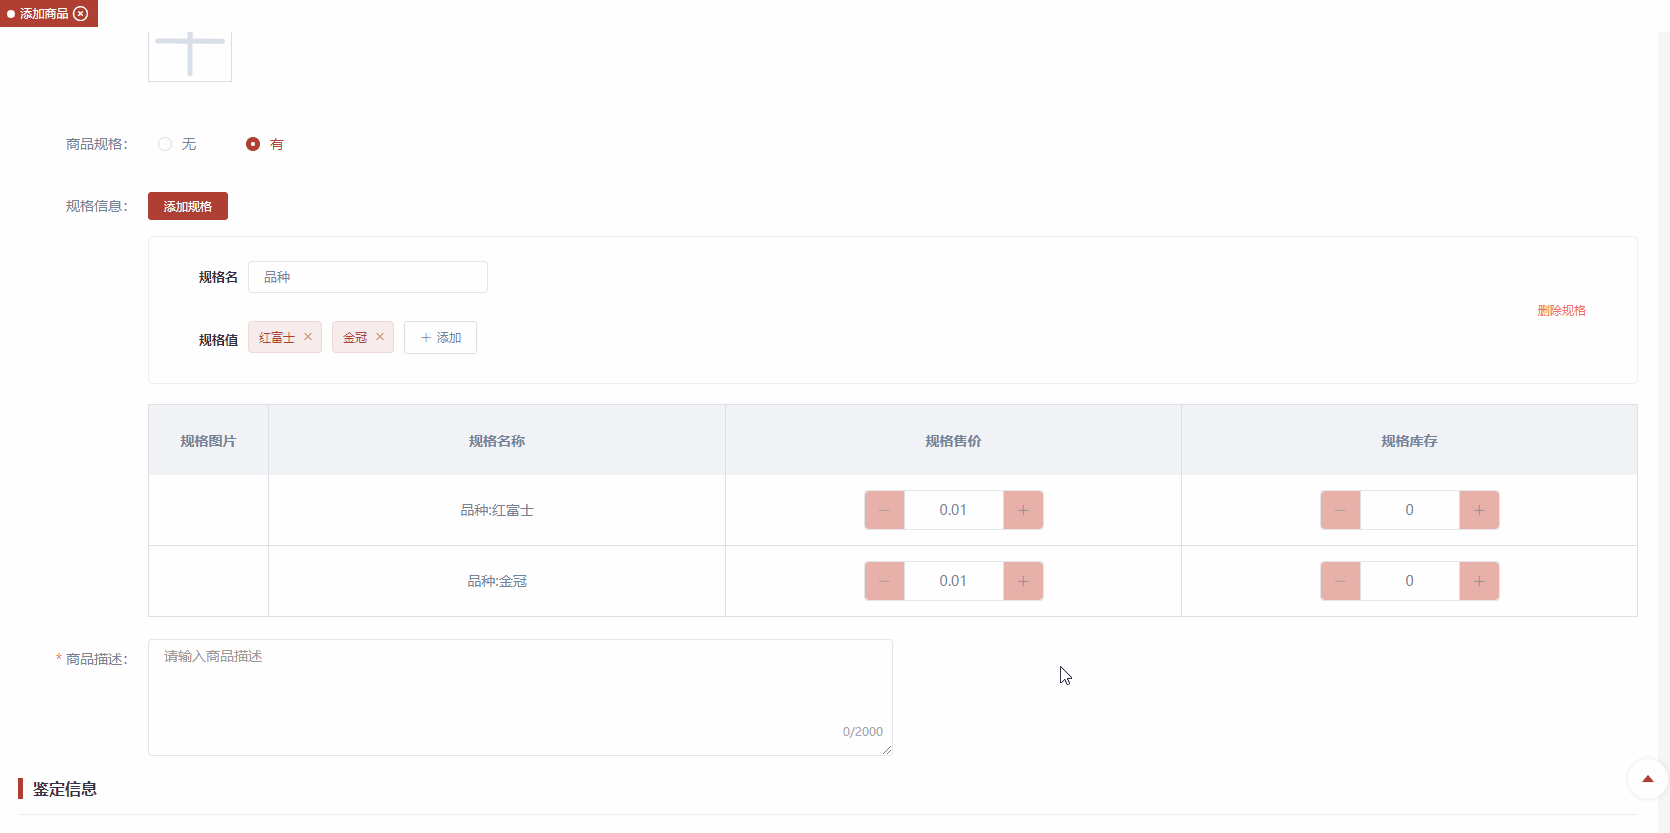Image resolution: width=1670 pixels, height=833 pixels.
Task: Add a new 规格值 with 添加 button
Action: (x=440, y=338)
